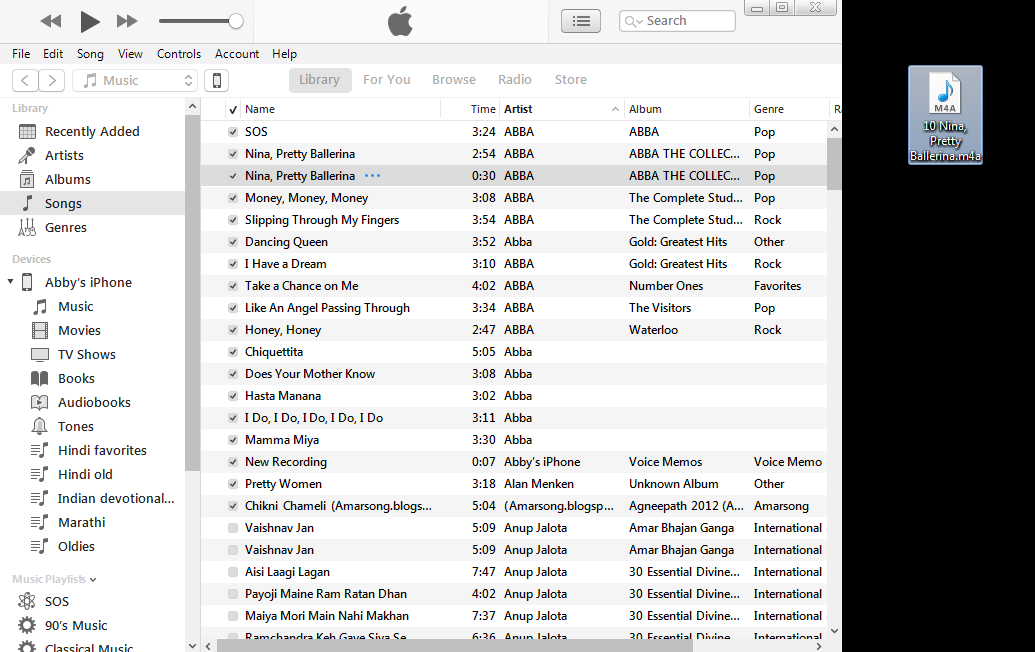Screen dimensions: 1035x652
Task: Sort songs by the Genre column header
Action: click(x=789, y=110)
